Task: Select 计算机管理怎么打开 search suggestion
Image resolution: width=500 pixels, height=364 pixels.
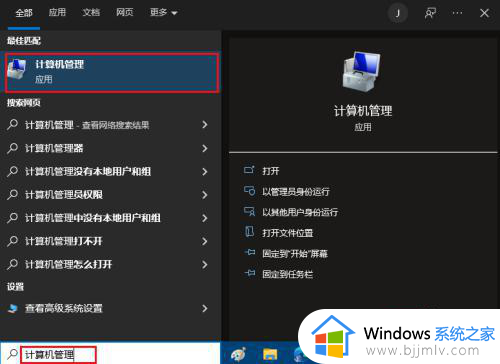Action: (68, 264)
